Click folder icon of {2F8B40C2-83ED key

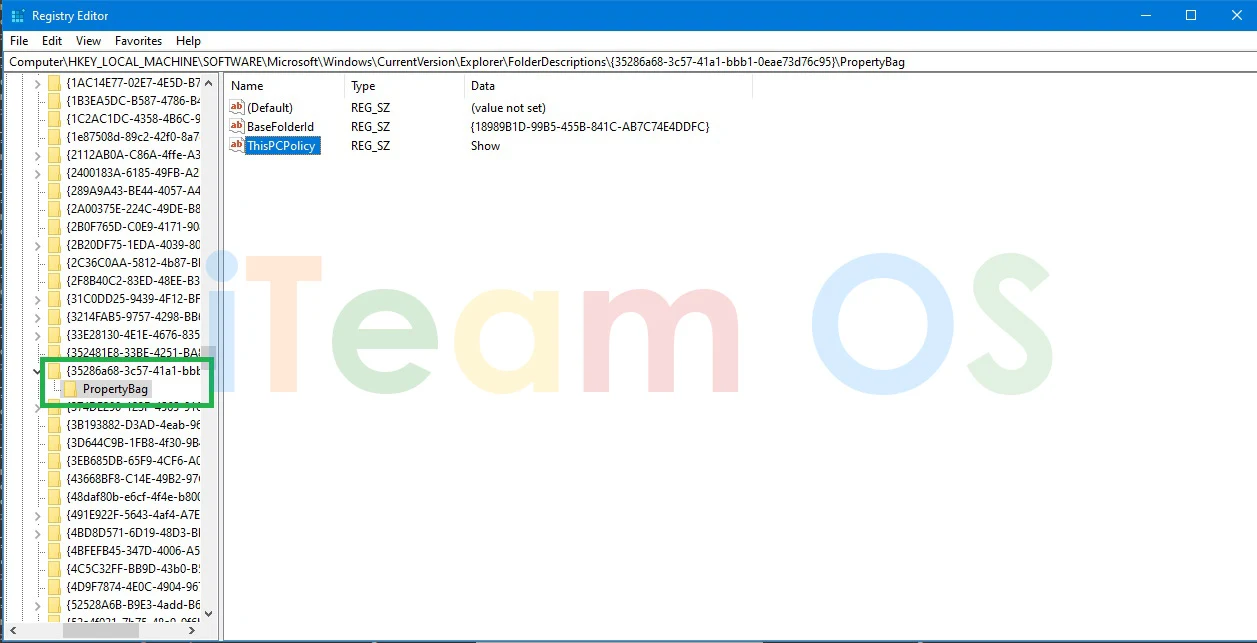55,280
